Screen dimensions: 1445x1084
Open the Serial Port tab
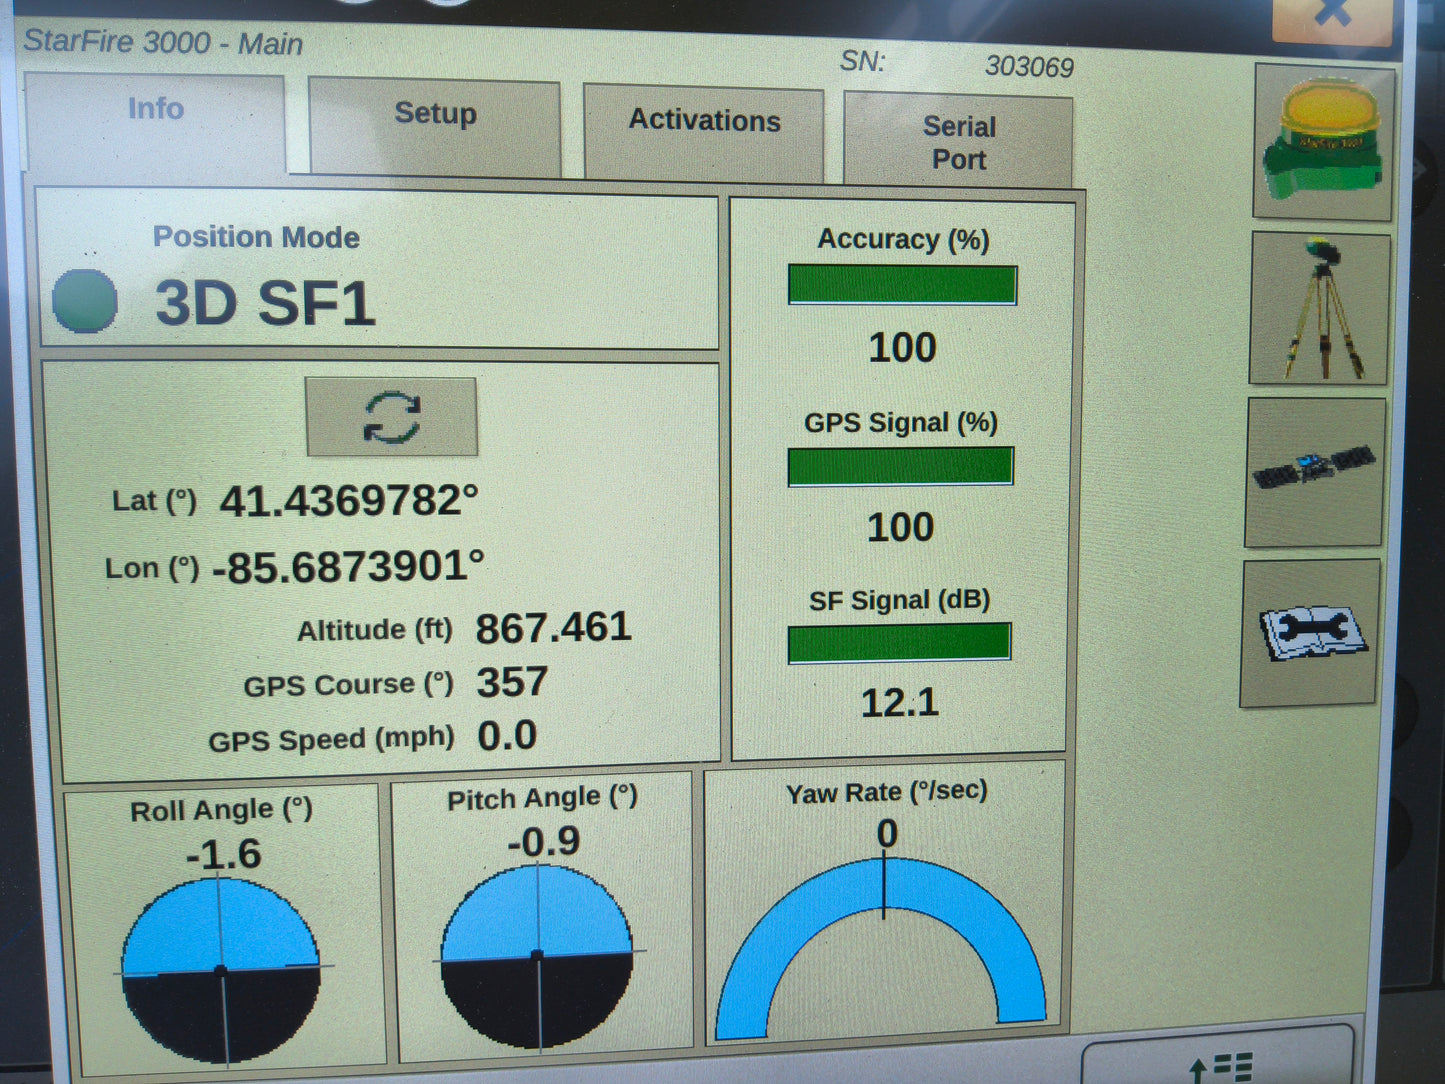pyautogui.click(x=958, y=140)
